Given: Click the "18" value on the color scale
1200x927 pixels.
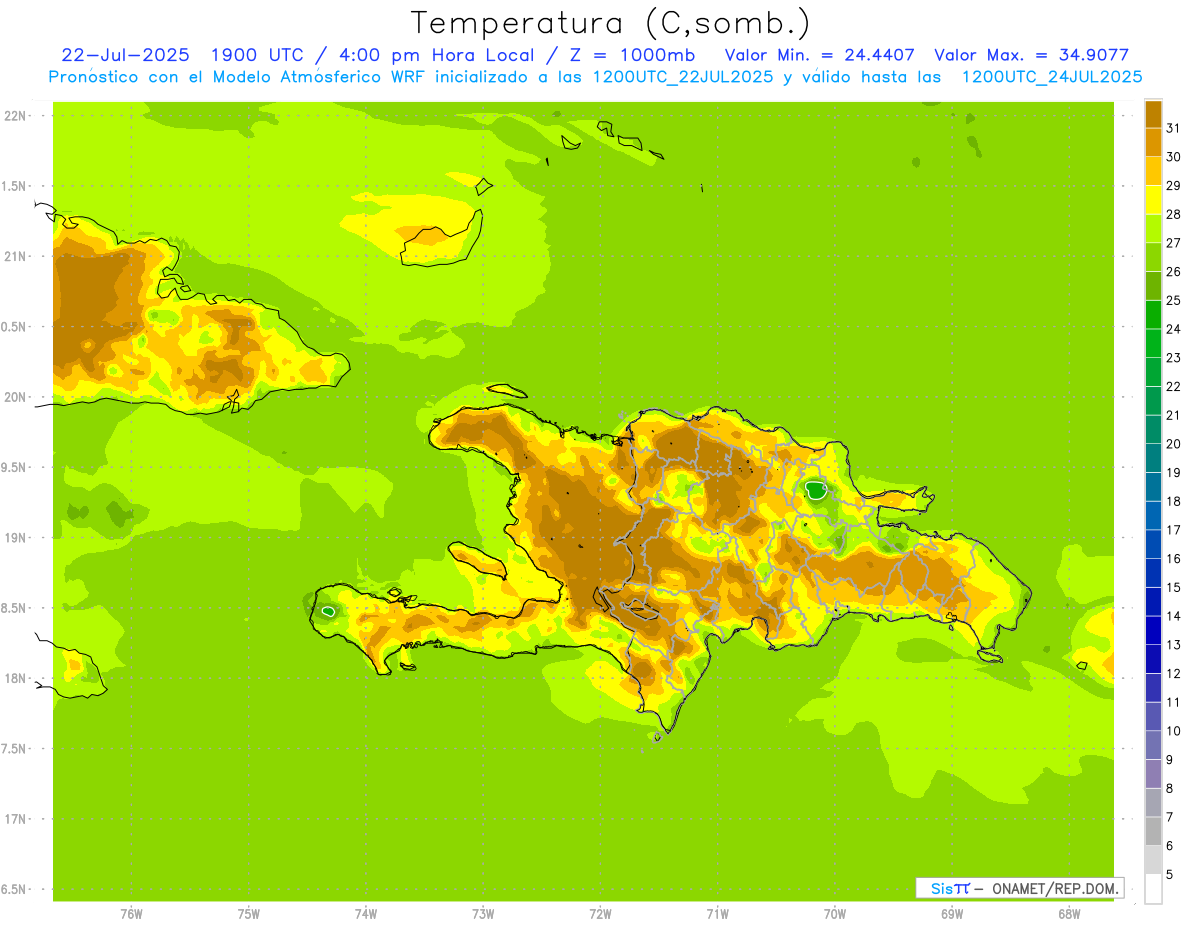Looking at the screenshot, I should pyautogui.click(x=1174, y=501).
